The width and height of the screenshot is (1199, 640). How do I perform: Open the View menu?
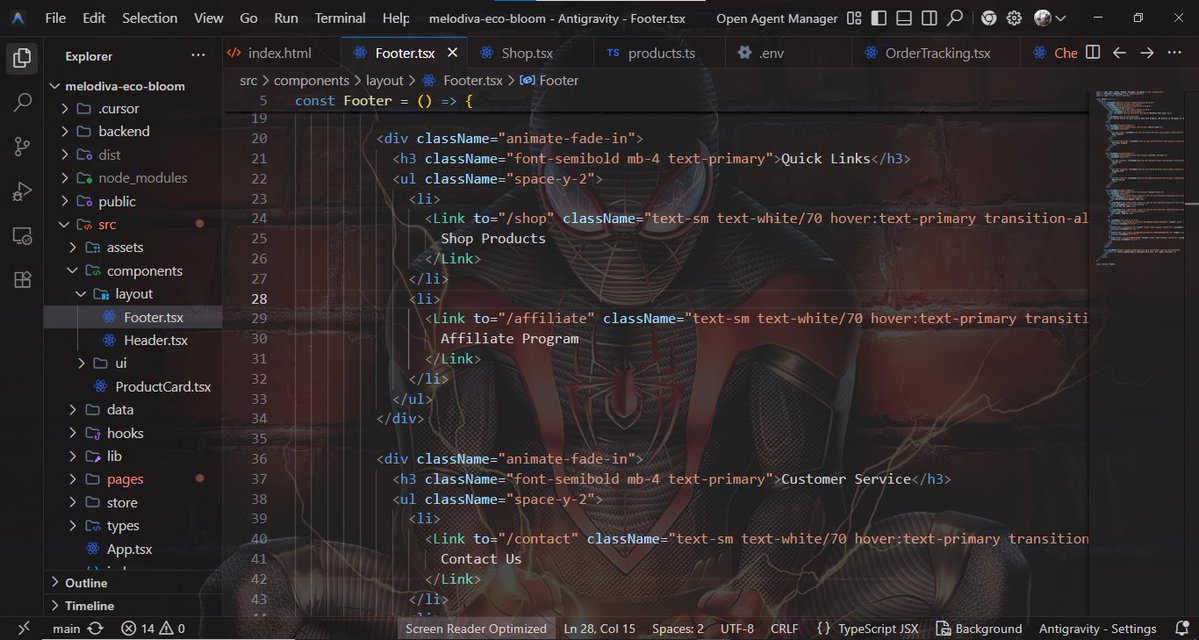click(209, 18)
